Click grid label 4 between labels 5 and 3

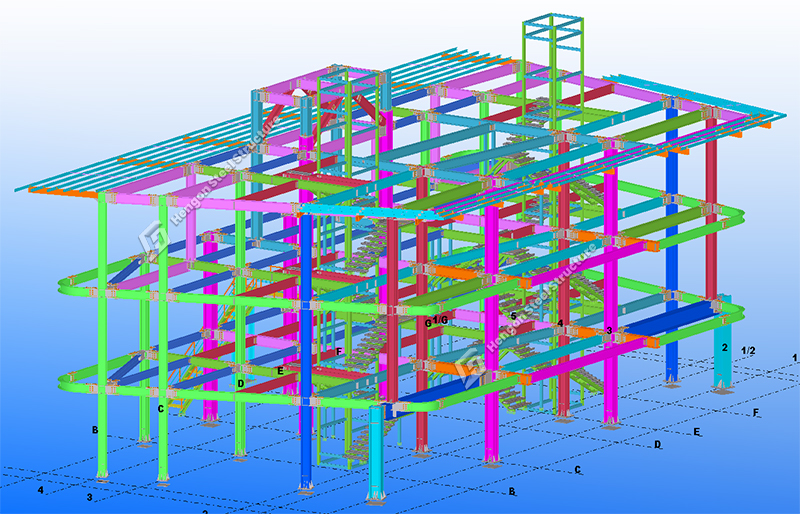(x=561, y=323)
